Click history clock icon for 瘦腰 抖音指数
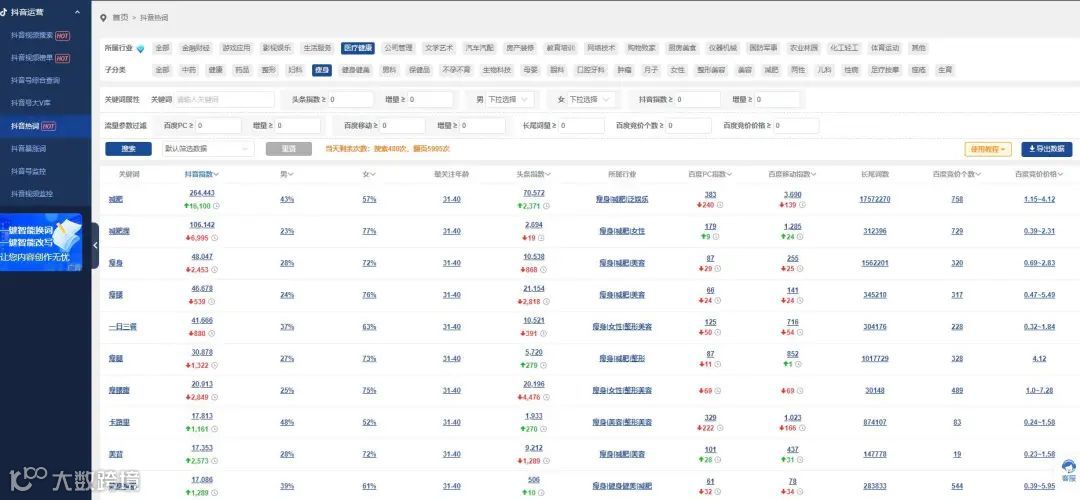Viewport: 1080px width, 500px height. click(211, 301)
